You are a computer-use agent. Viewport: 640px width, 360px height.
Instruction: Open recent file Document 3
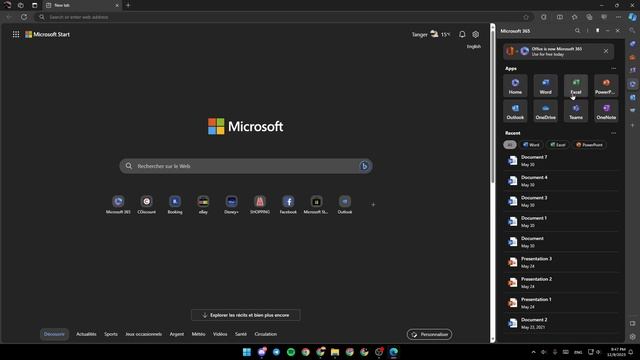[561, 201]
